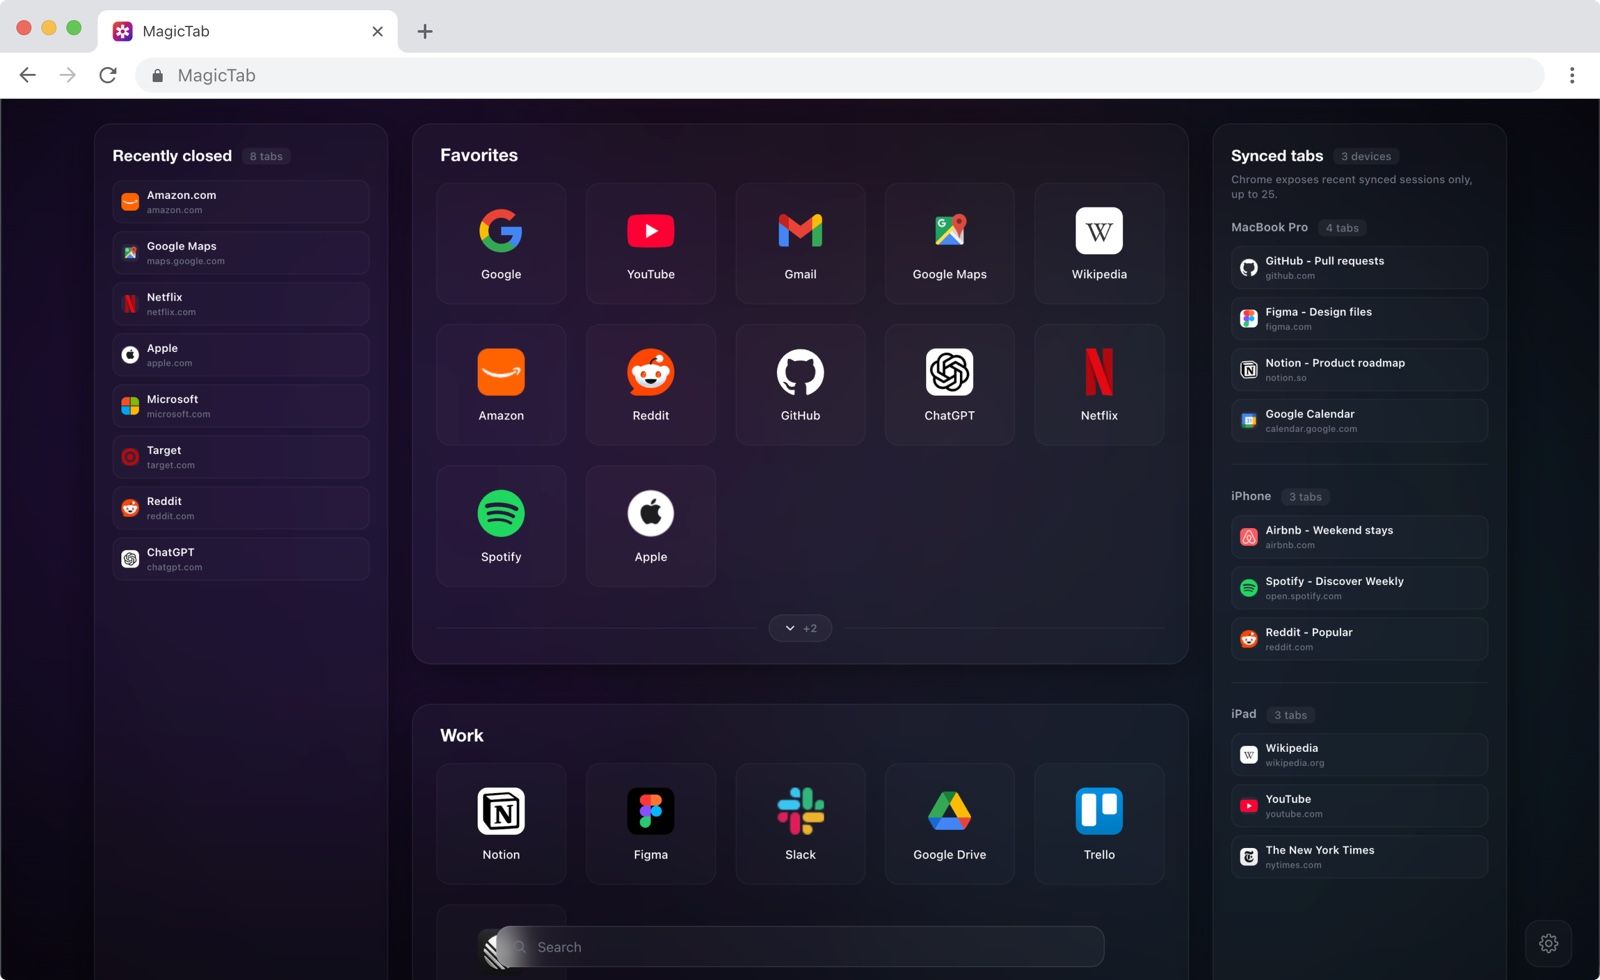The height and width of the screenshot is (980, 1600).
Task: Click the browser back arrow
Action: point(28,75)
